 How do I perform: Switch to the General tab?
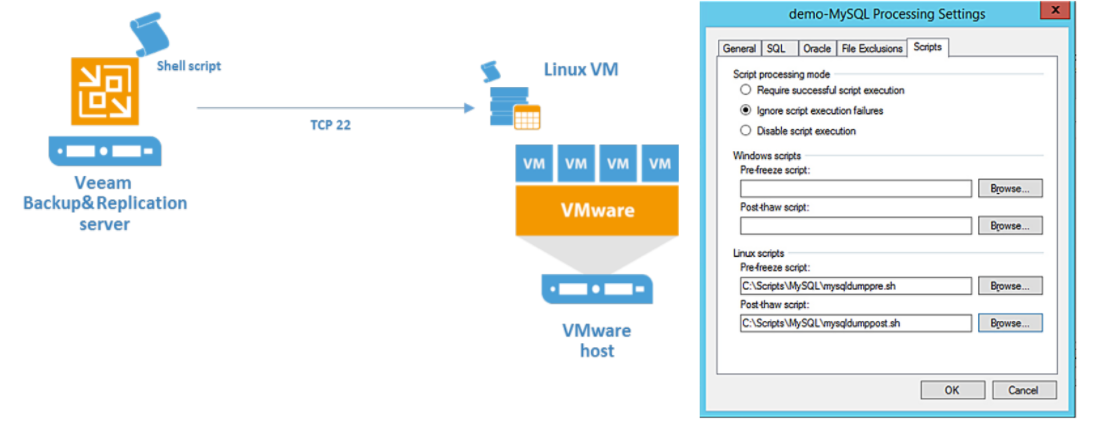coord(739,48)
